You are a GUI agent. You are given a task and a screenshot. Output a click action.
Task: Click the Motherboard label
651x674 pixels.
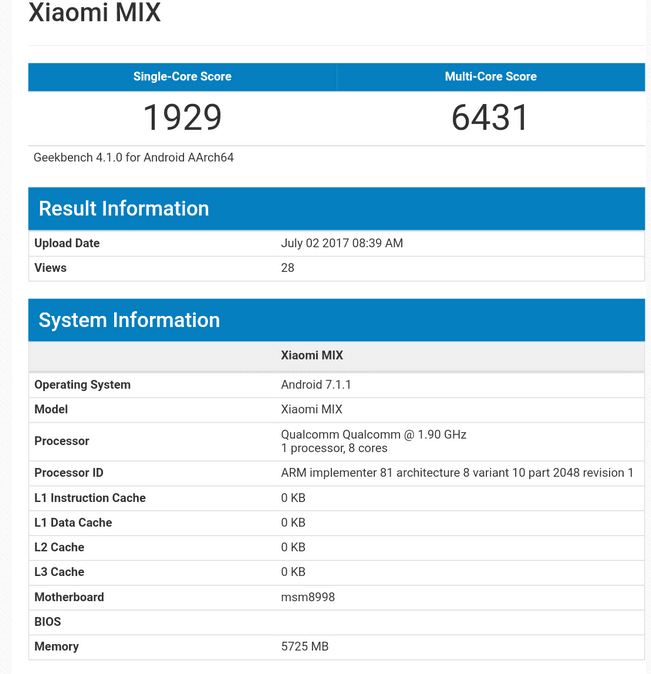point(69,597)
